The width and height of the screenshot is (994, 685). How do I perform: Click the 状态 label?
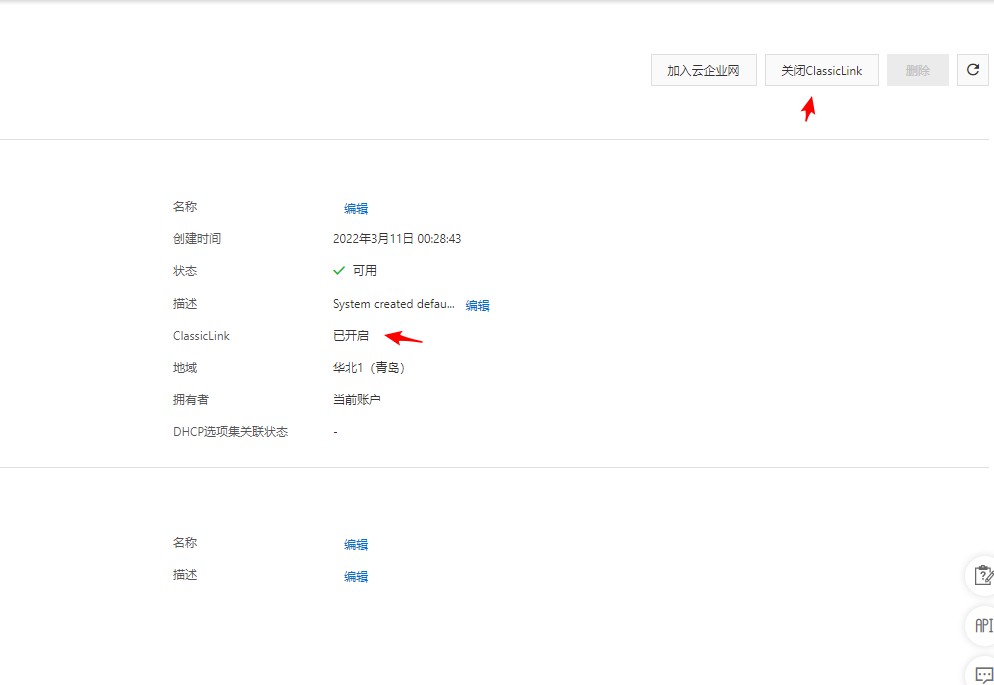pos(184,271)
